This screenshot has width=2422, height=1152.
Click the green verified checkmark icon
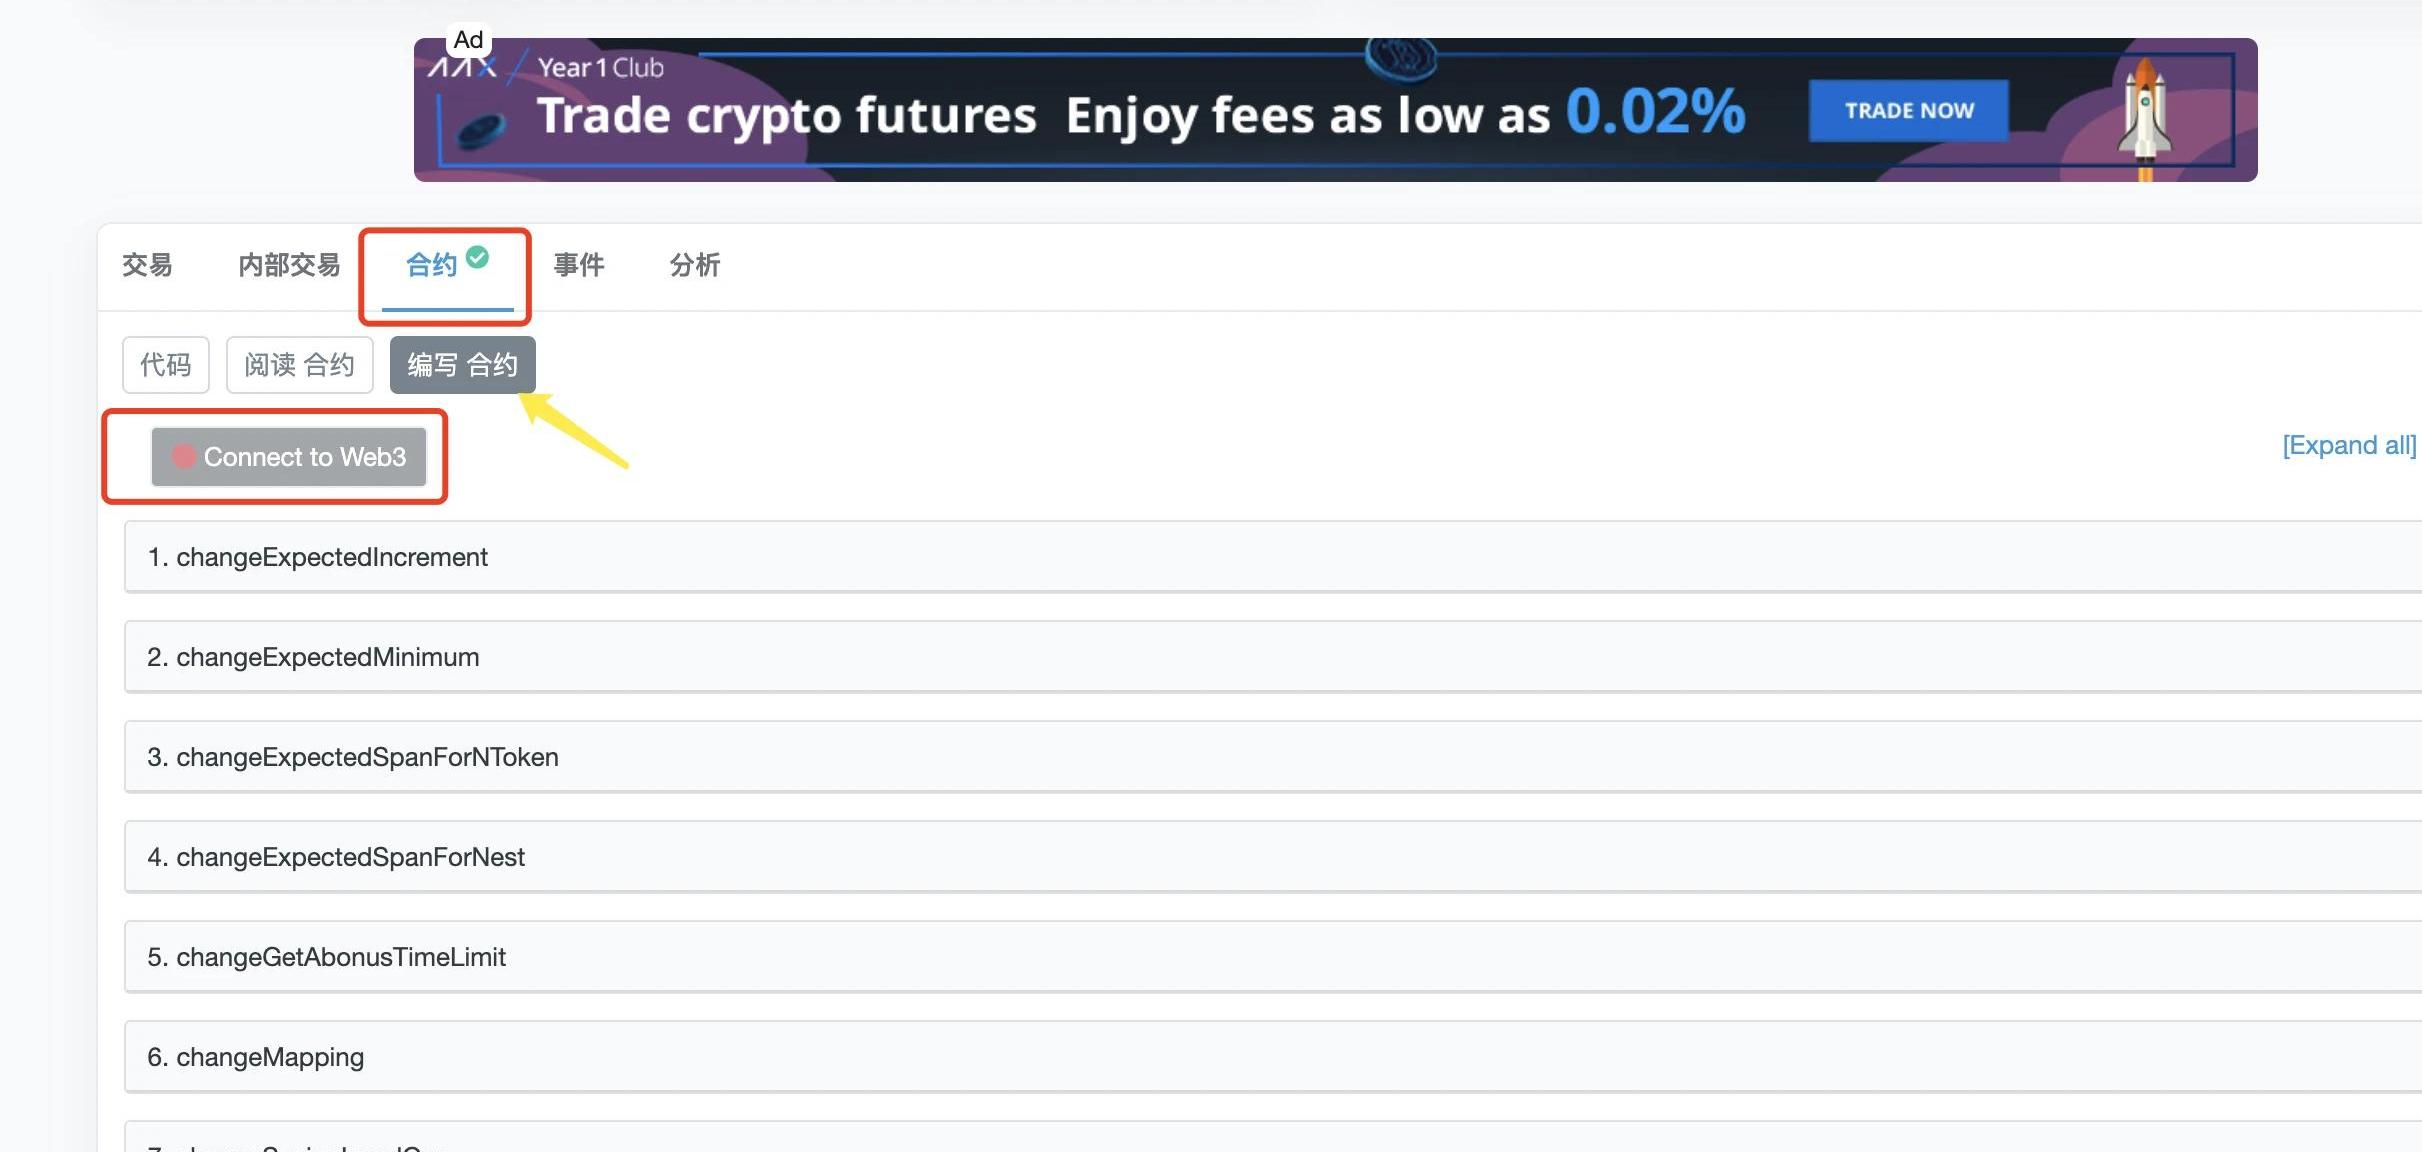(478, 257)
